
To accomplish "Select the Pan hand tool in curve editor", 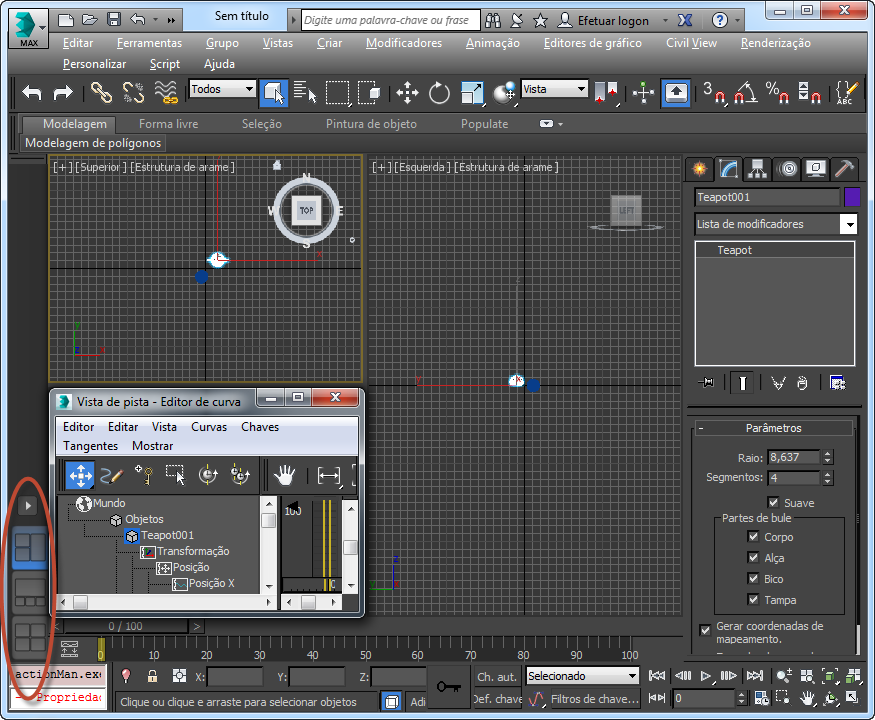I will point(286,475).
